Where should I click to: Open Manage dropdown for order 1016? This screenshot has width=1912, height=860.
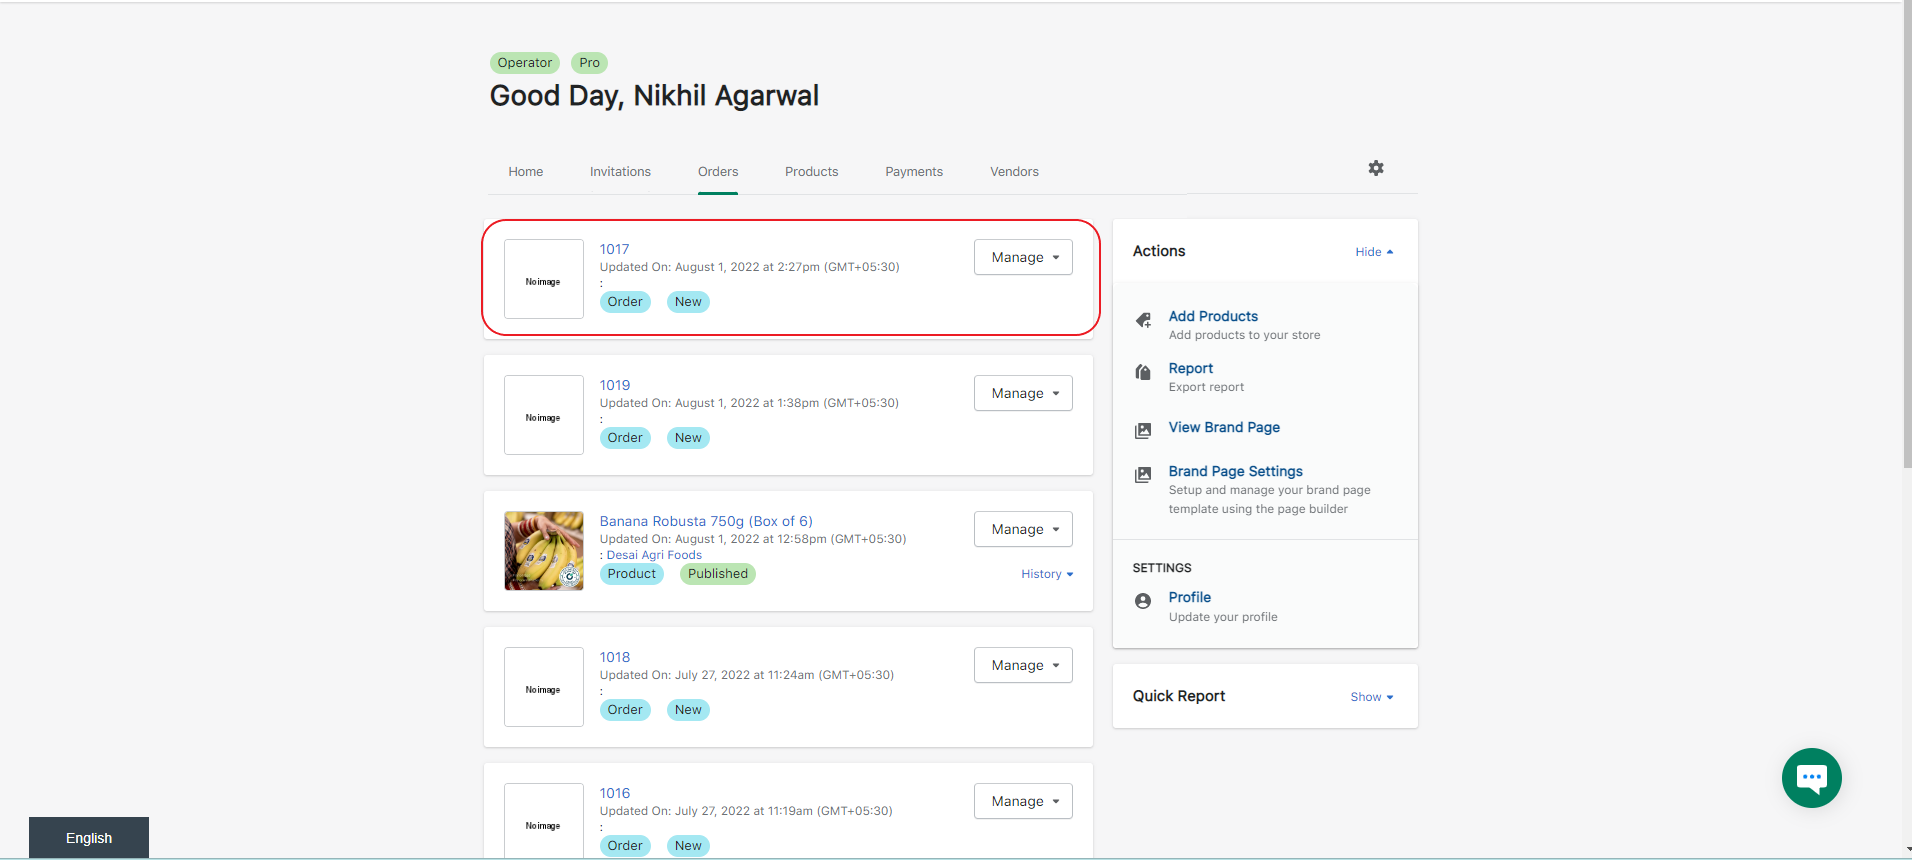click(x=1023, y=801)
